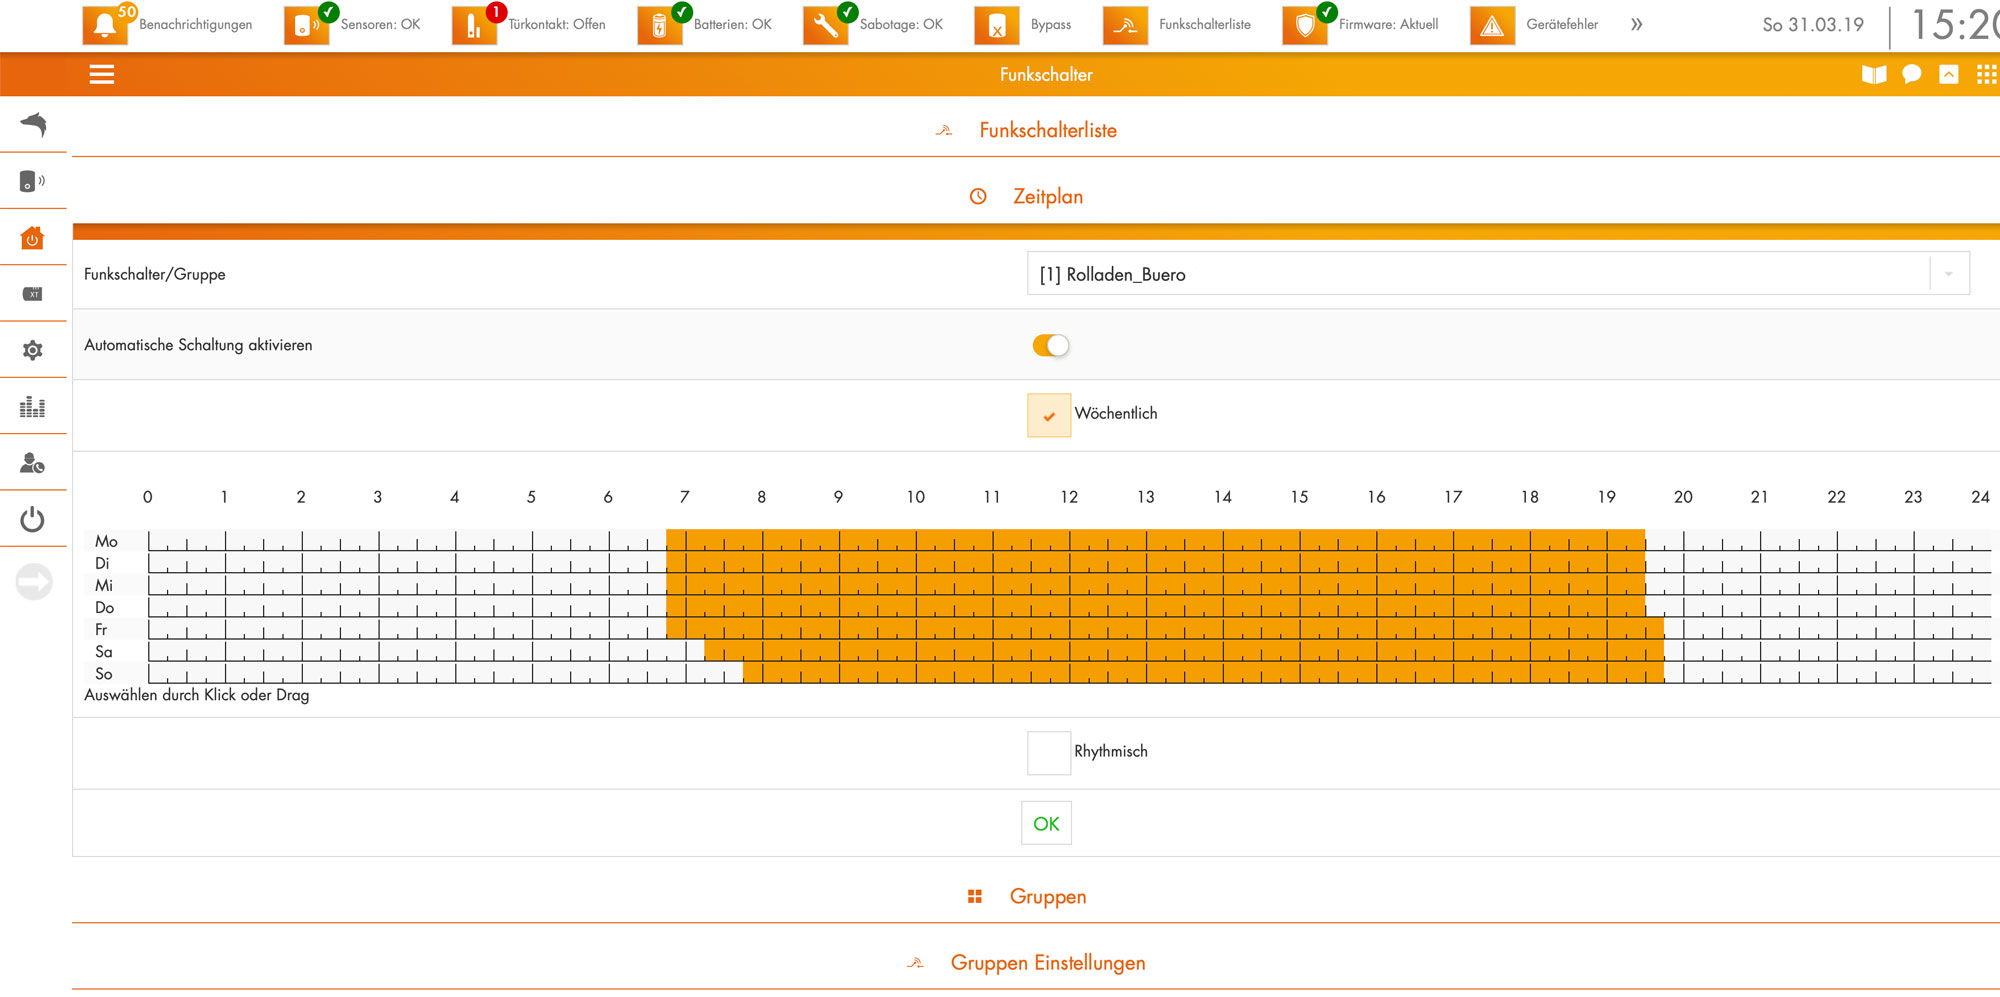Click the back arrow sidebar icon
This screenshot has height=997, width=2000.
pos(33,124)
